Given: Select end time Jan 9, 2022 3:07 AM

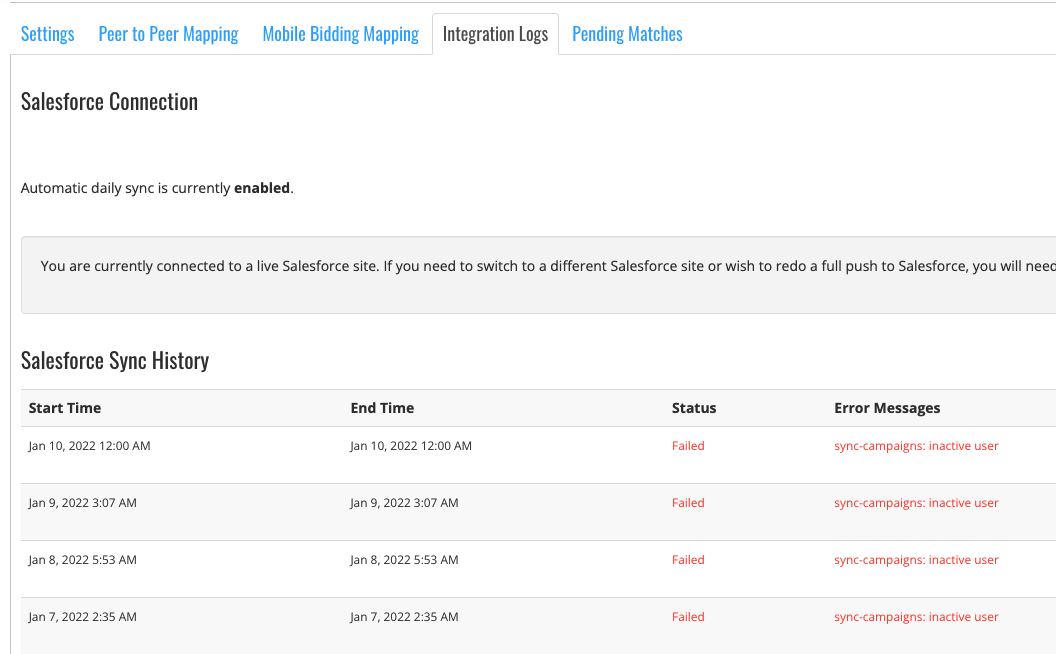Looking at the screenshot, I should pos(404,503).
